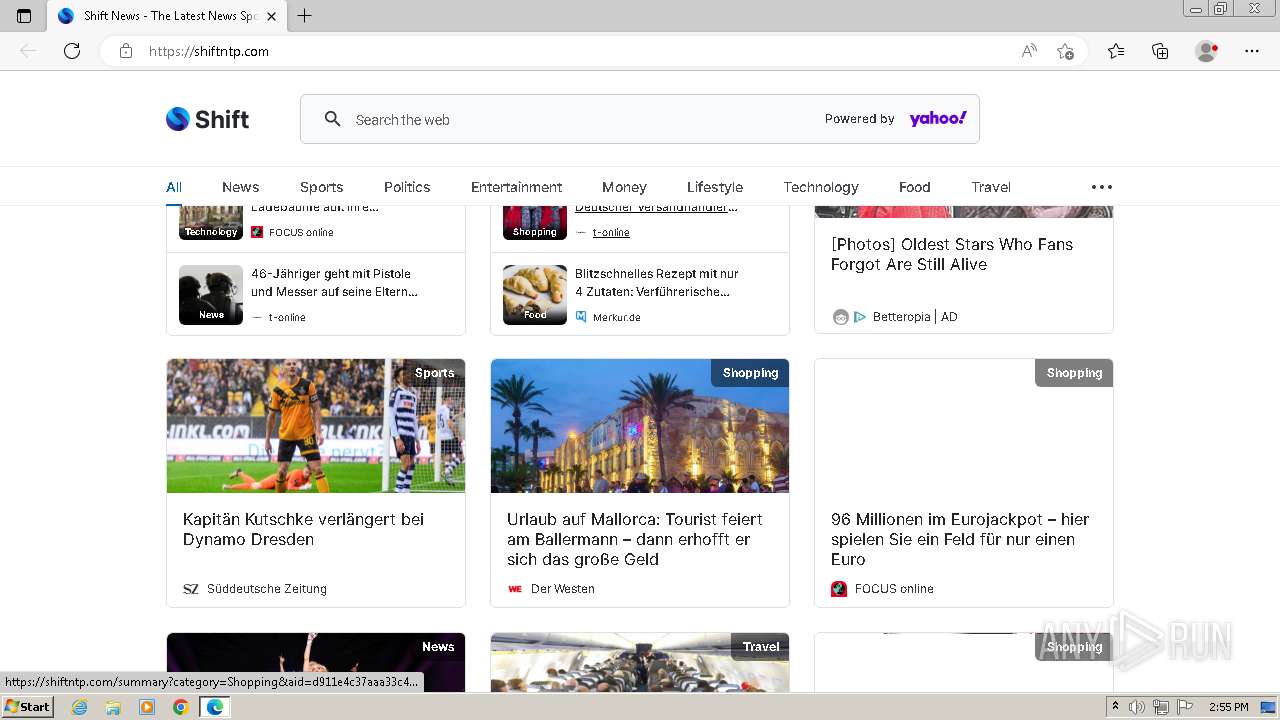The image size is (1280, 720).
Task: Open the Lifestyle category tab
Action: [x=715, y=187]
